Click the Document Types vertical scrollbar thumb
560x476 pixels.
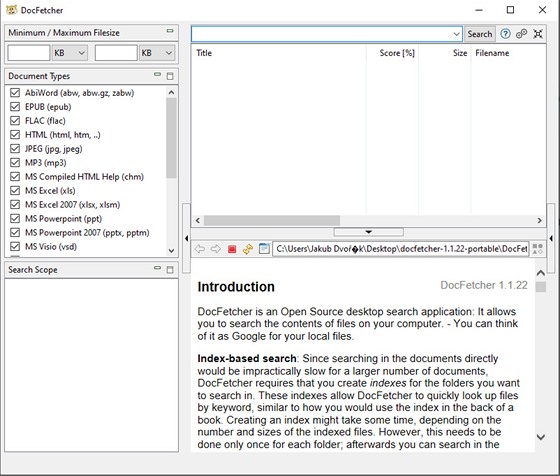[x=171, y=137]
